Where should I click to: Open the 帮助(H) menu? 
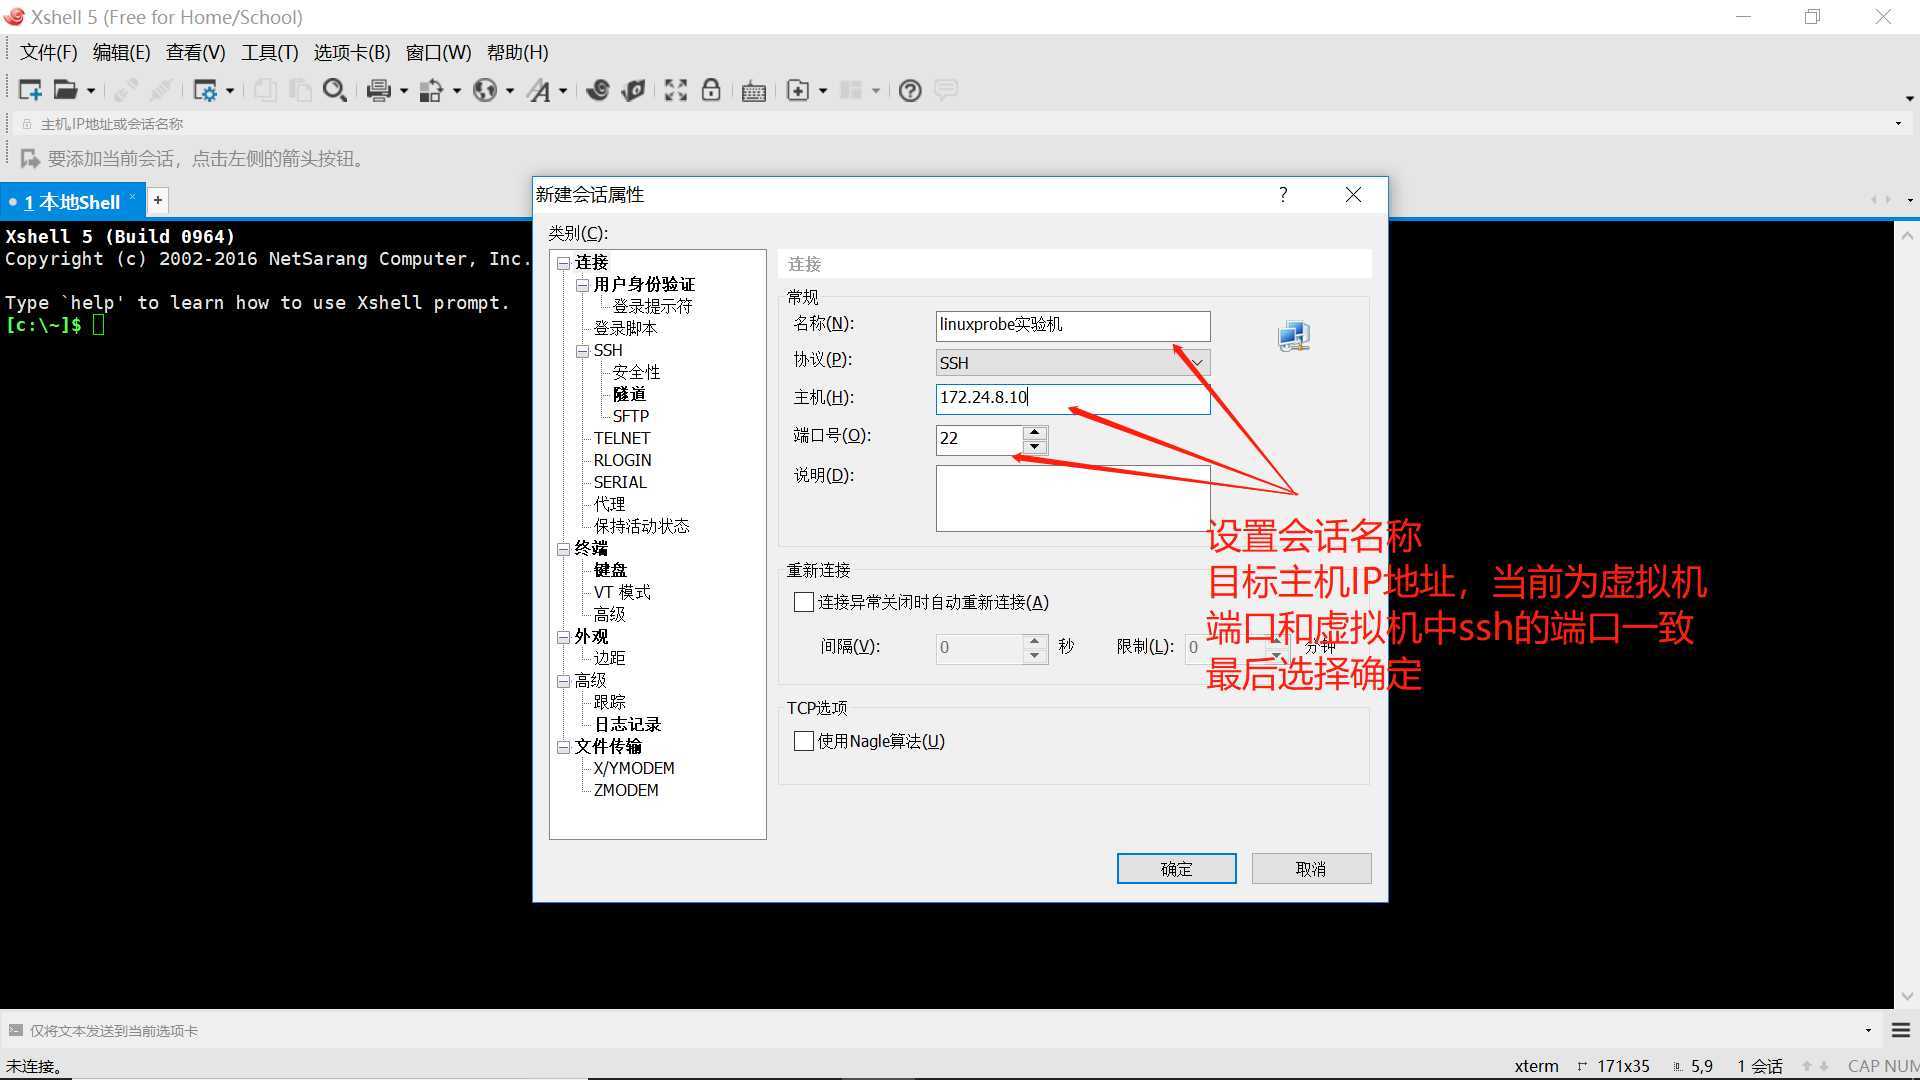tap(517, 53)
